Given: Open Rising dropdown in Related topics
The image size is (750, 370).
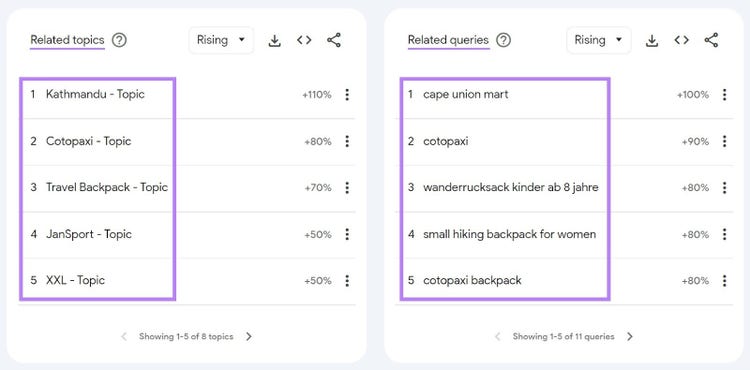Looking at the screenshot, I should point(221,40).
